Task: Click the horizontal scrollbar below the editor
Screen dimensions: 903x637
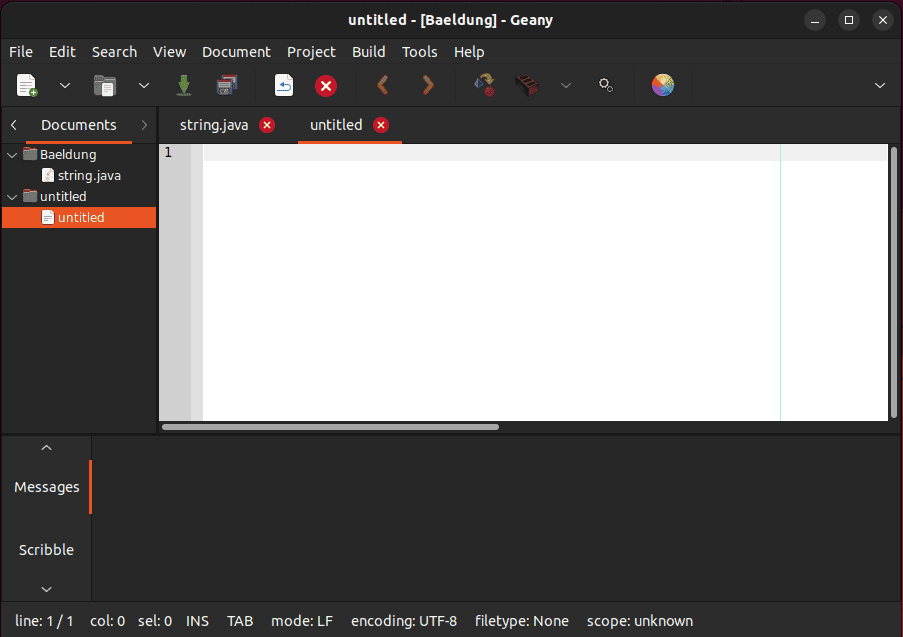Action: coord(330,427)
